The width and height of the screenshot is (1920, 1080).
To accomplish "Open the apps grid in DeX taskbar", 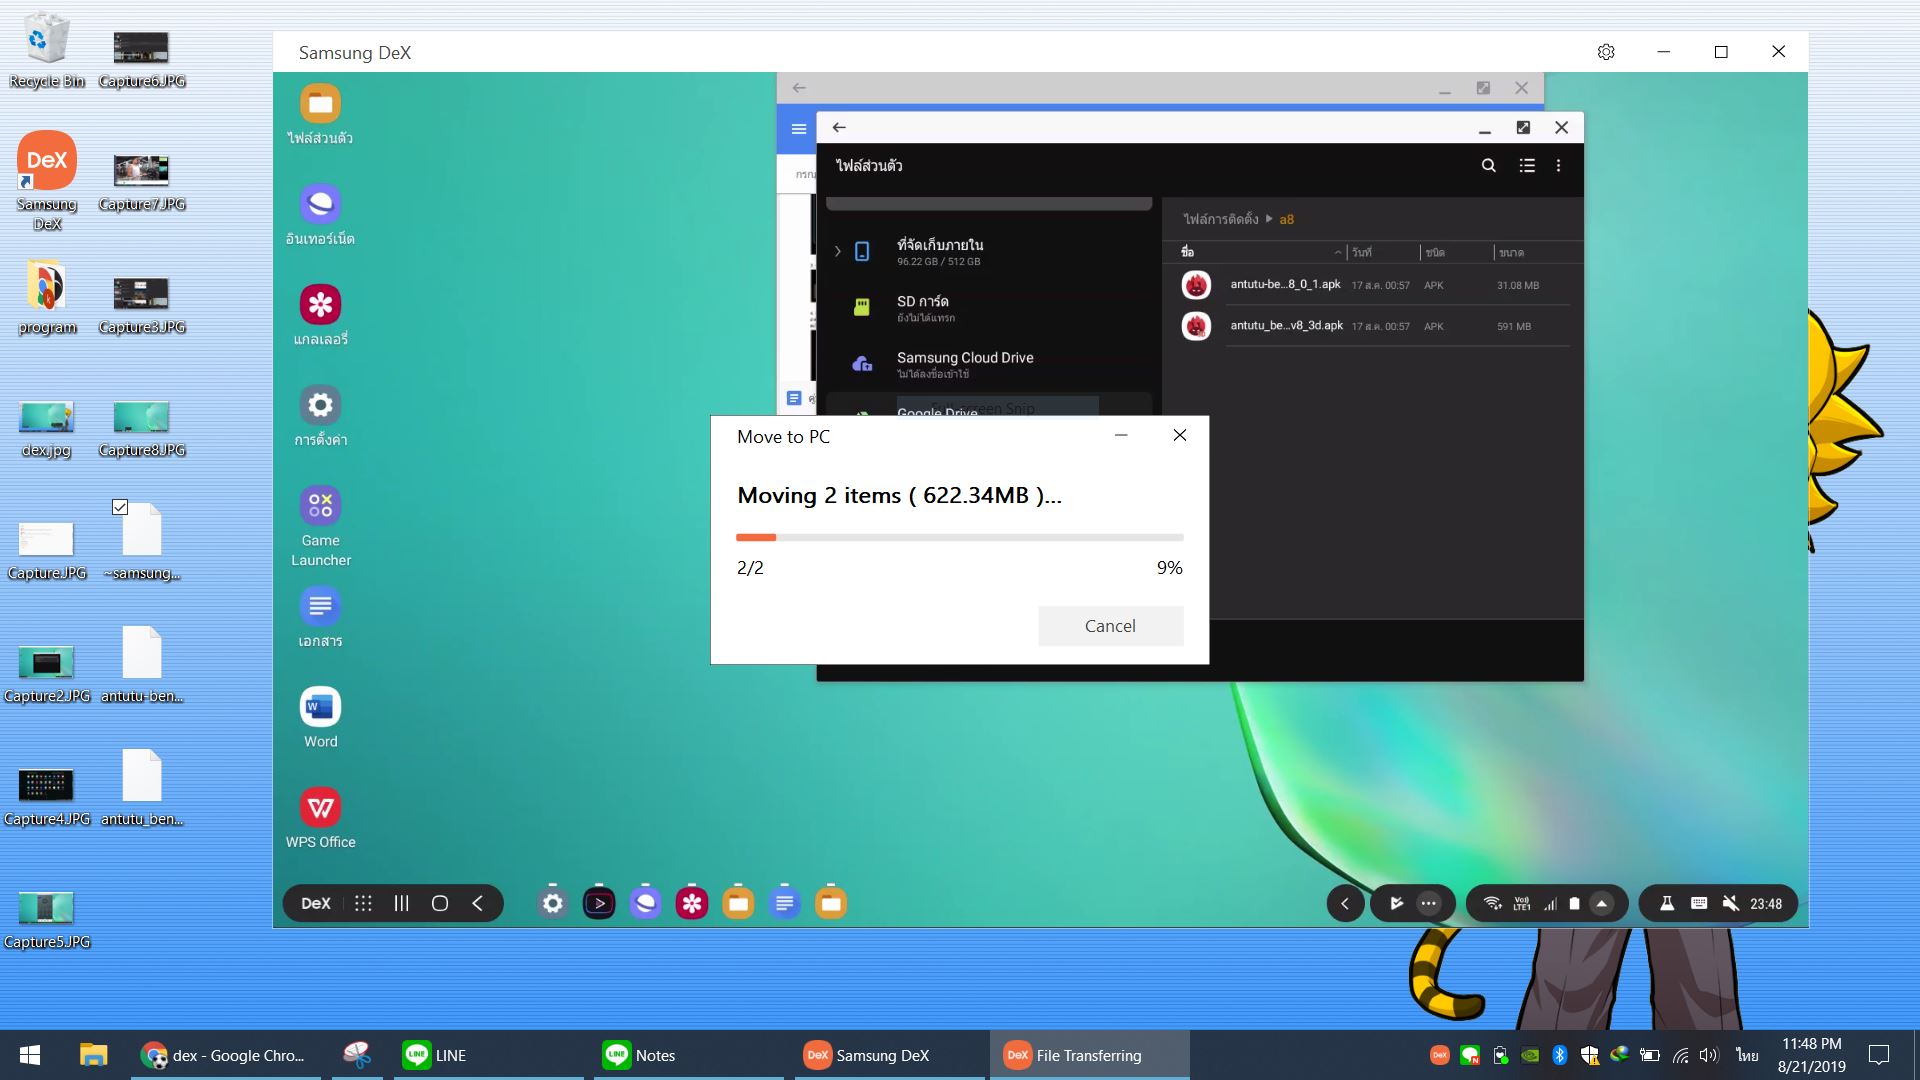I will (363, 903).
